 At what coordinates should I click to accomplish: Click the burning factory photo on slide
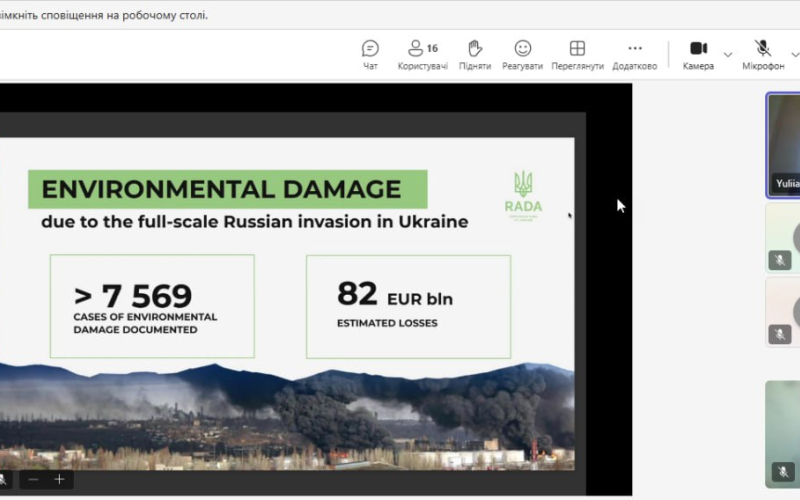pyautogui.click(x=287, y=416)
